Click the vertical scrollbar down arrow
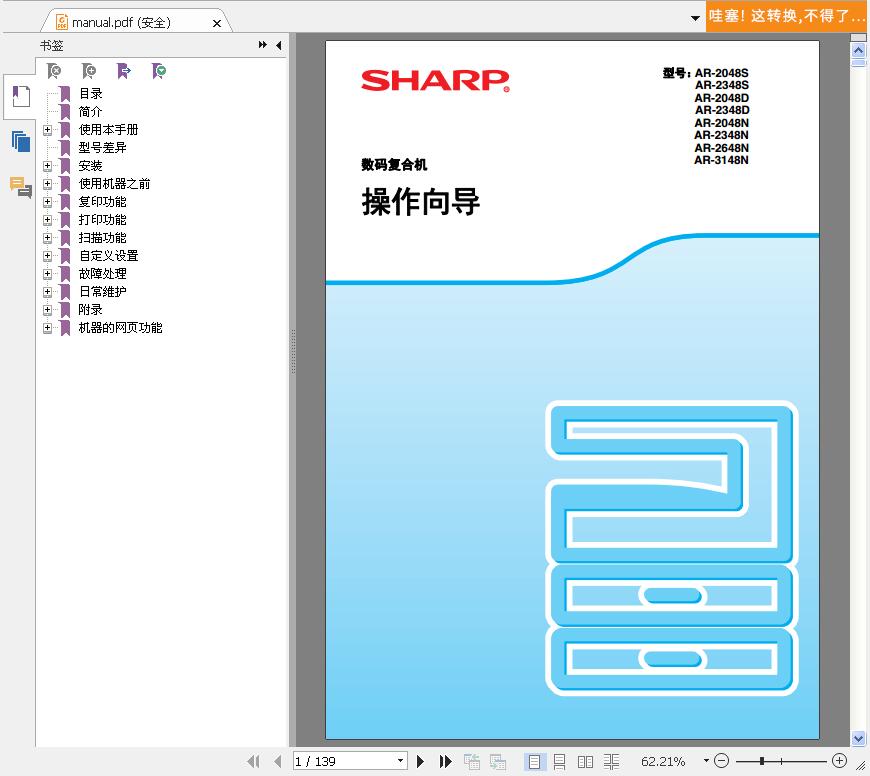The width and height of the screenshot is (870, 776). point(858,738)
